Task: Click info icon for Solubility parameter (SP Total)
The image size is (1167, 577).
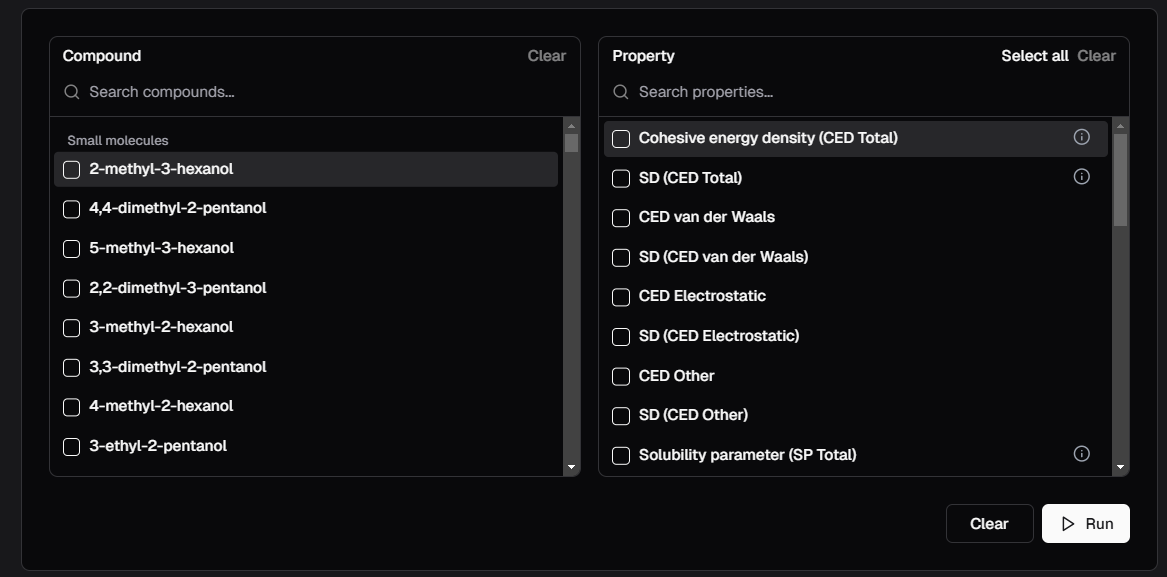Action: 1081,454
